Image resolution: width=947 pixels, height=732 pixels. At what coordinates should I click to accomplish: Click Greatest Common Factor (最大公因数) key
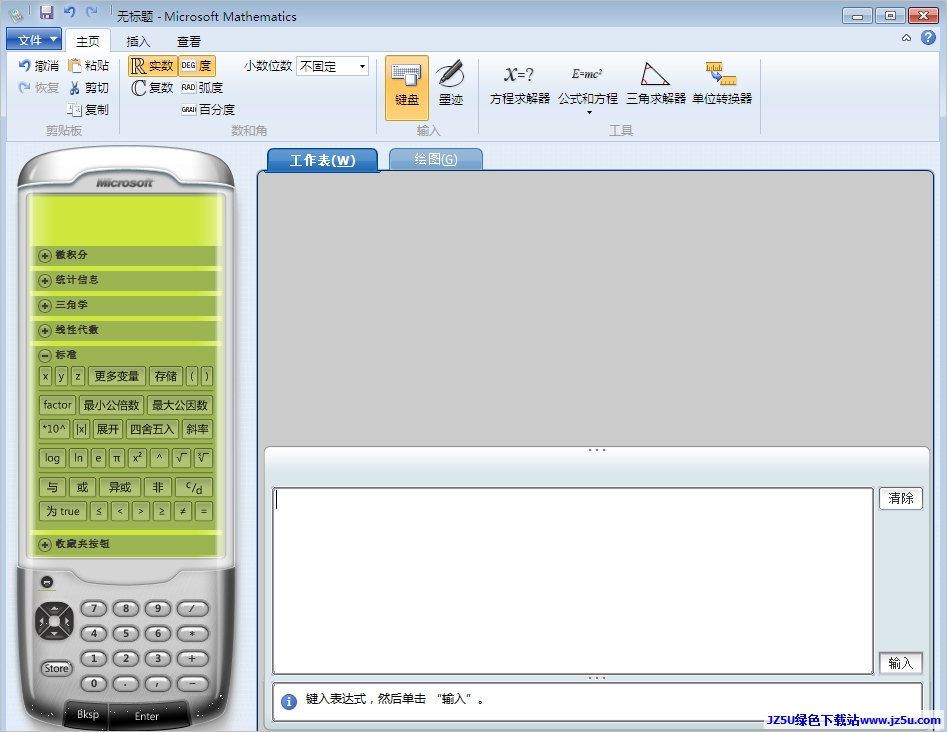(x=180, y=405)
